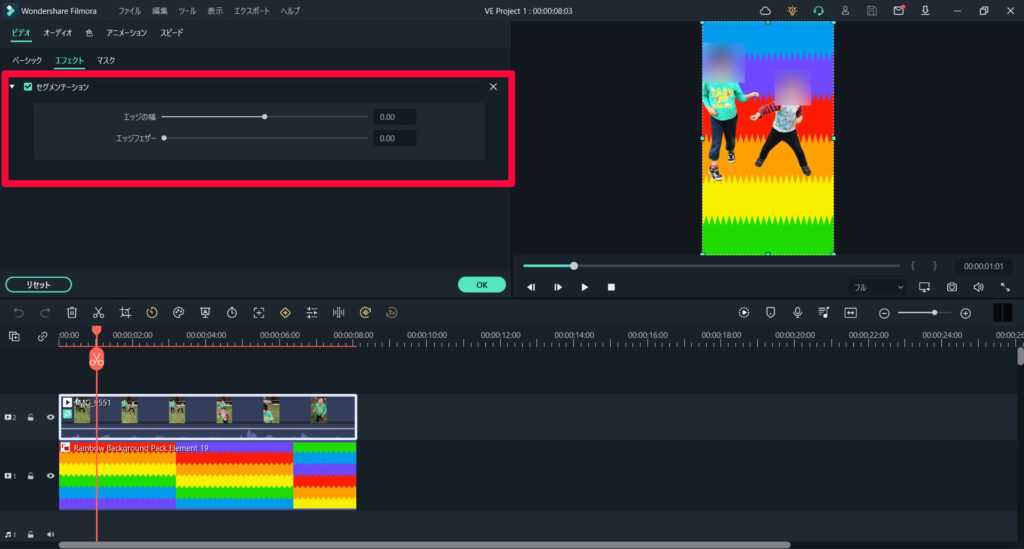Open the エクスポート menu
This screenshot has width=1024, height=549.
pyautogui.click(x=250, y=10)
